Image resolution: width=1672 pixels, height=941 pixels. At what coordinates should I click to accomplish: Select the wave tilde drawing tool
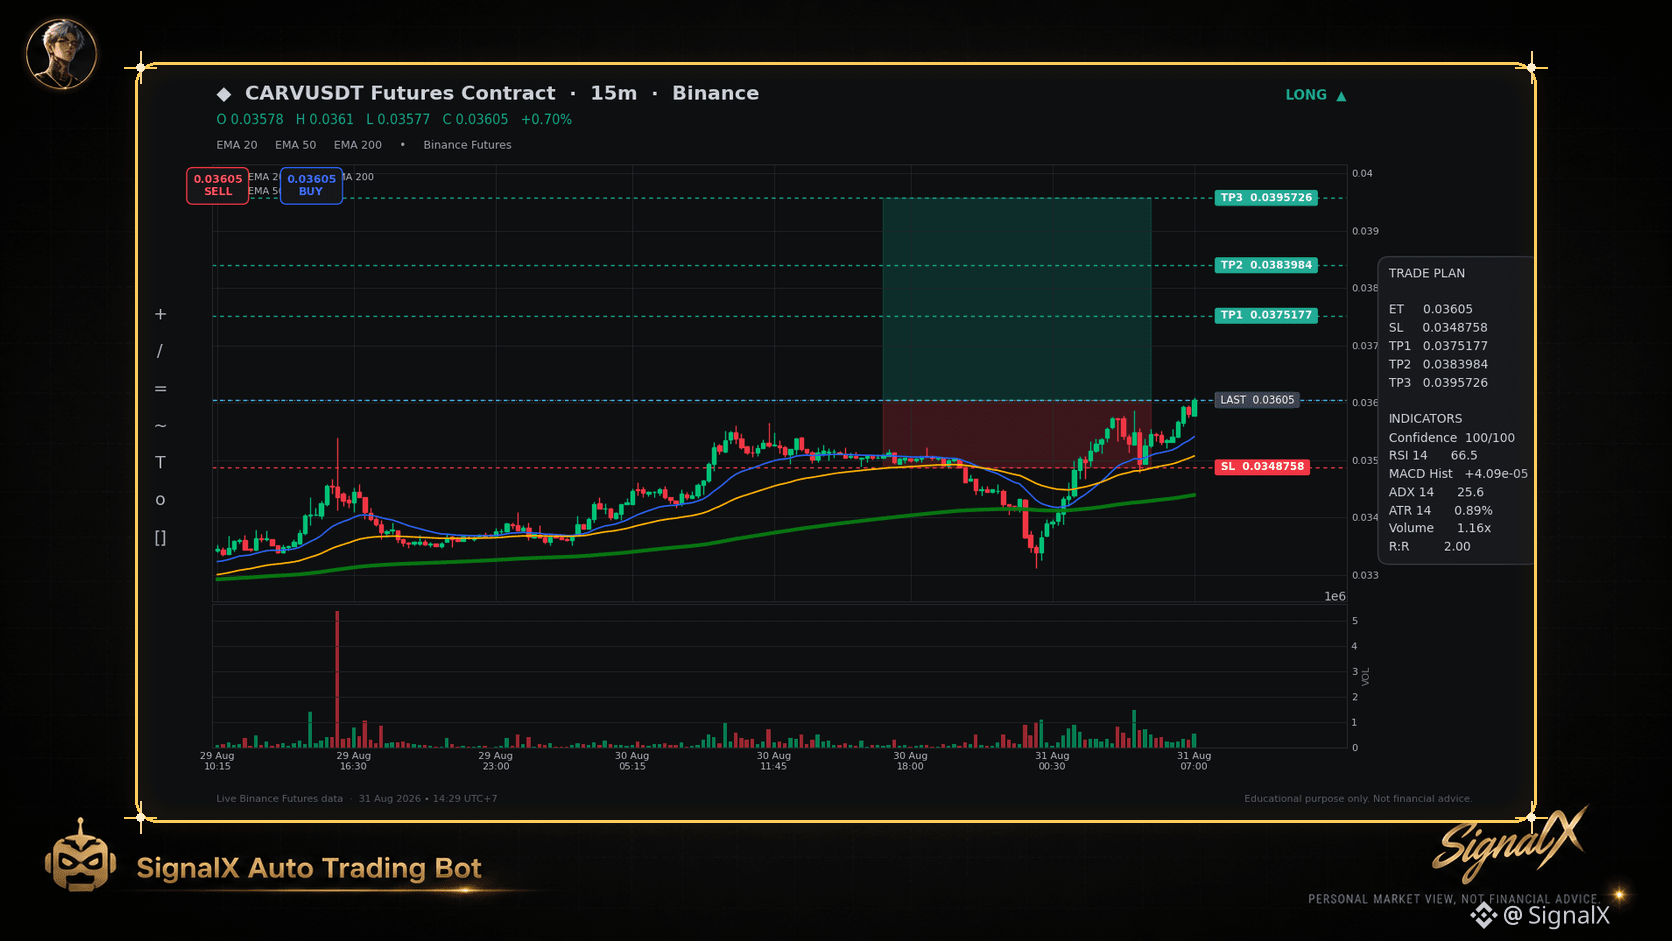click(160, 425)
